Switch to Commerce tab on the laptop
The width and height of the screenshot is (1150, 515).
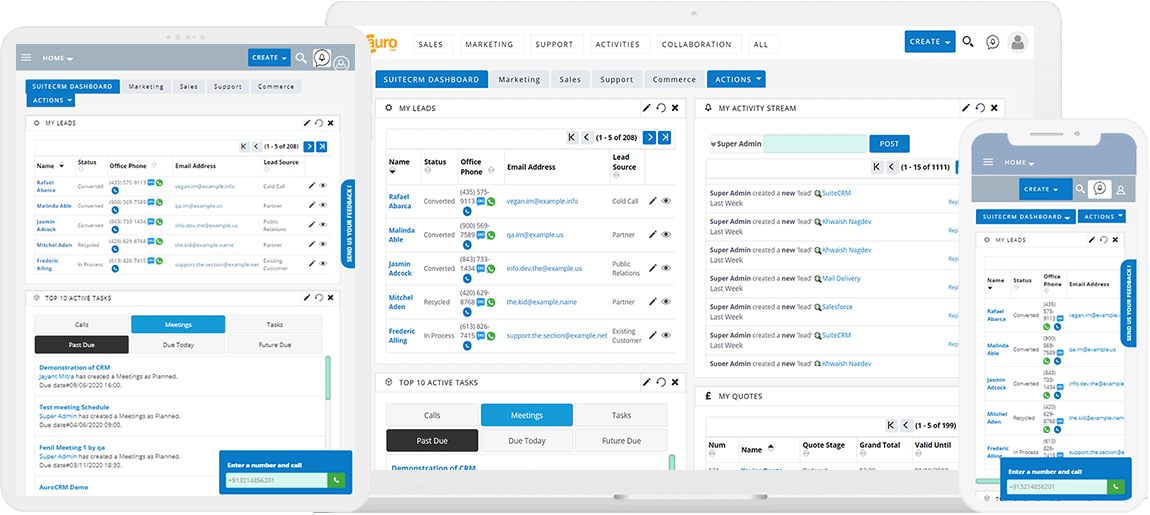pyautogui.click(x=674, y=79)
